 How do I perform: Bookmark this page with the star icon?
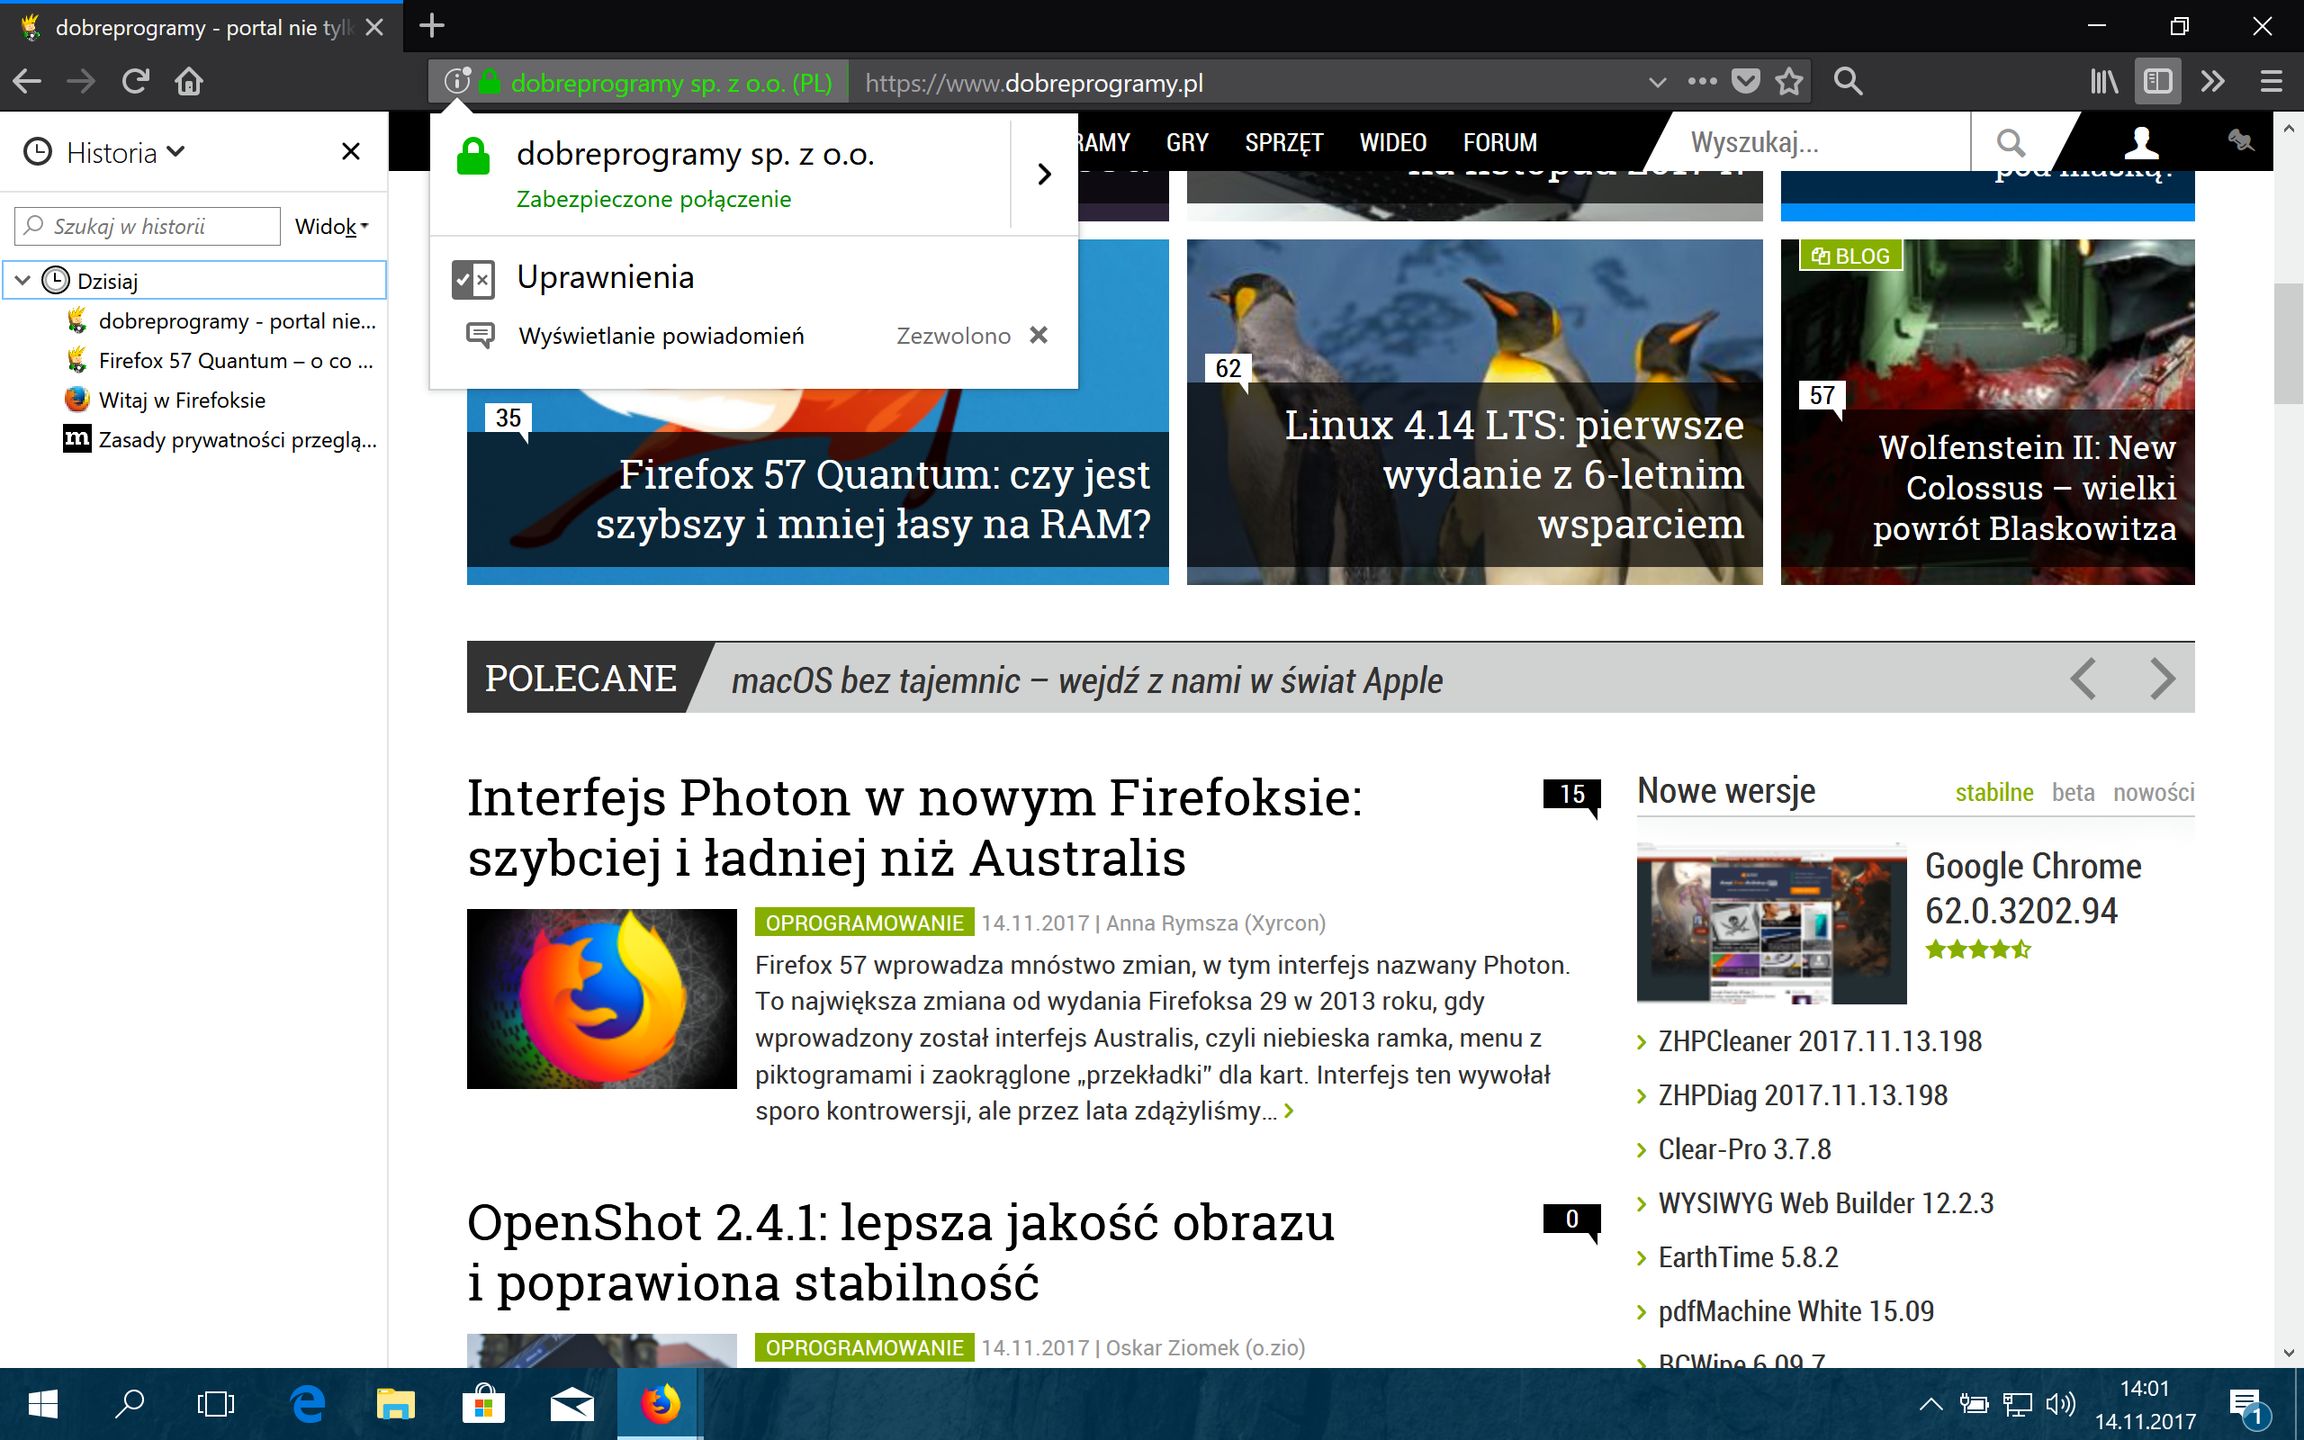[1789, 81]
